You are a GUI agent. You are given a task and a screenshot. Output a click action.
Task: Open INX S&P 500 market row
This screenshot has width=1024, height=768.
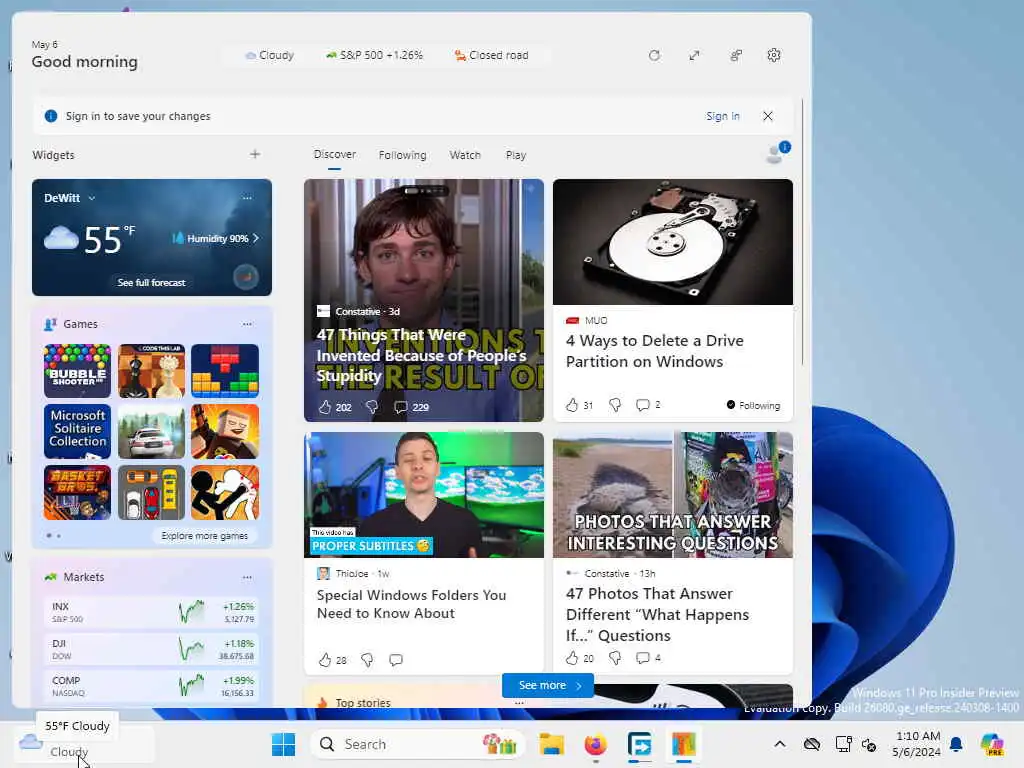[x=152, y=612]
